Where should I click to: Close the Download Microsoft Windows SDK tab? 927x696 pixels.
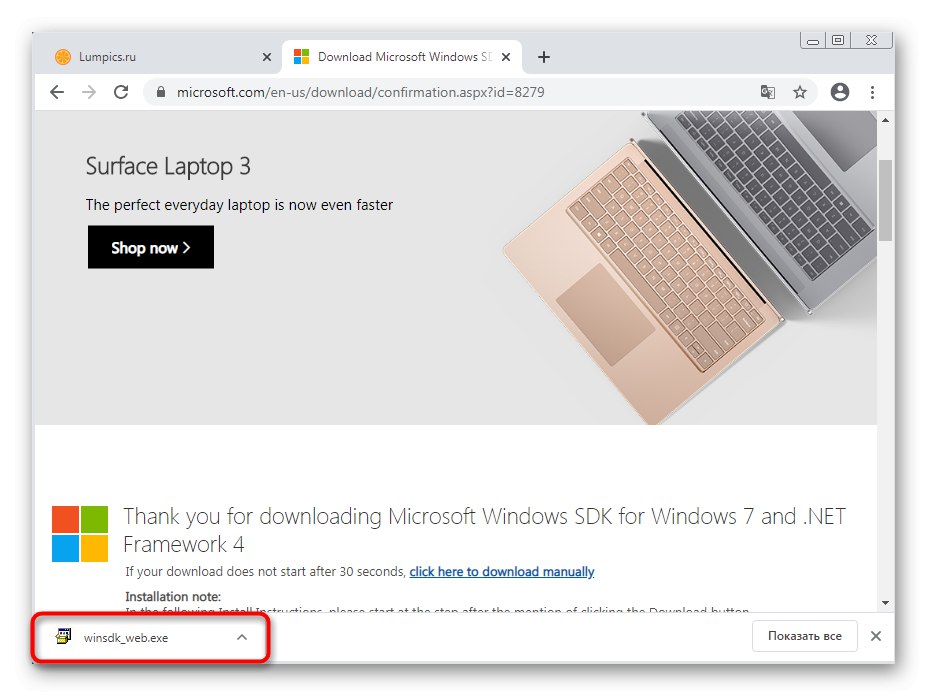point(506,57)
